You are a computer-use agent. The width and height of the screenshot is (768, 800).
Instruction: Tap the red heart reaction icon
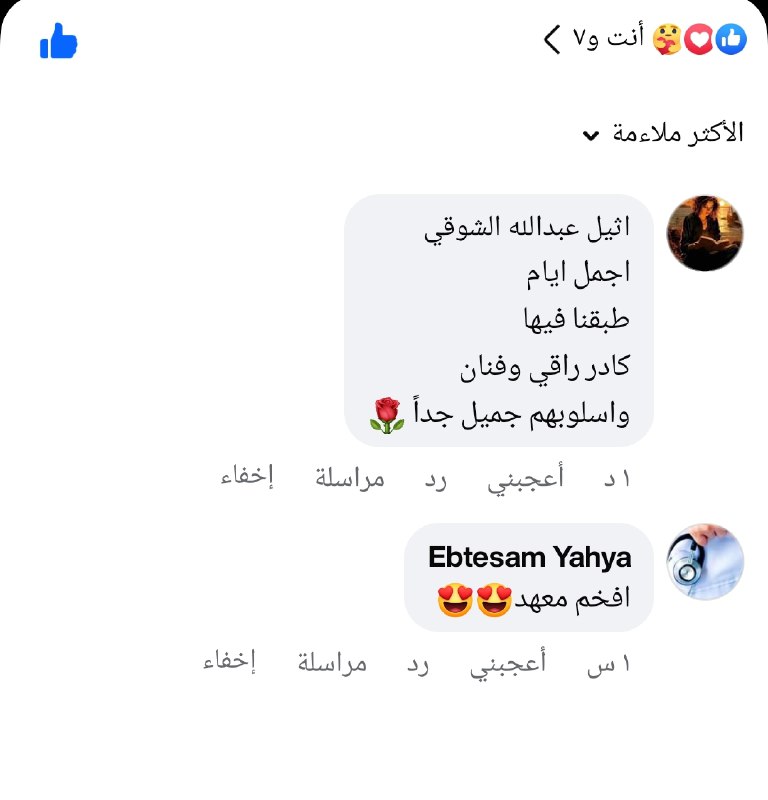(x=699, y=39)
